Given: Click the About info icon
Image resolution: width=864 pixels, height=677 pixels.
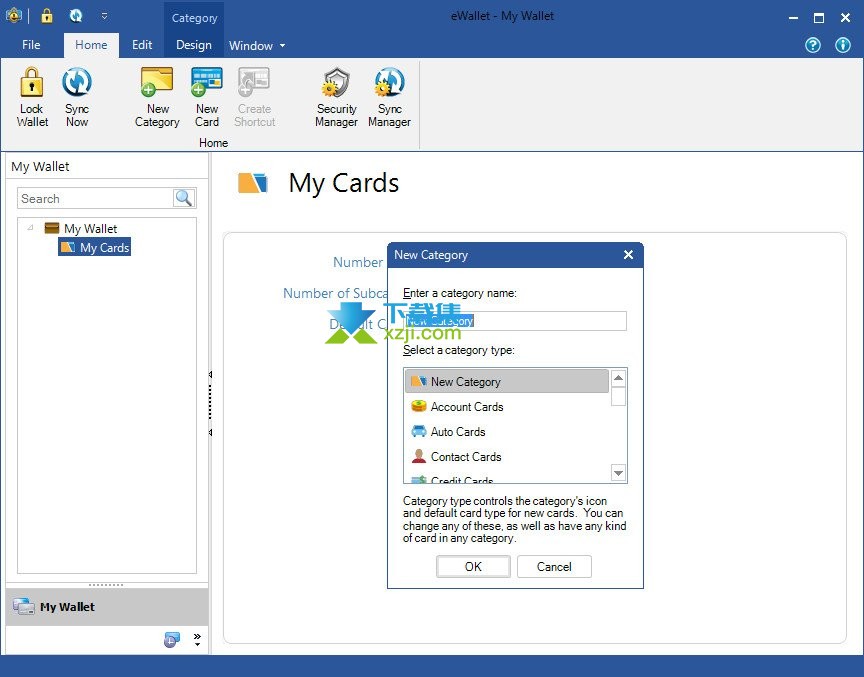Looking at the screenshot, I should pos(843,45).
